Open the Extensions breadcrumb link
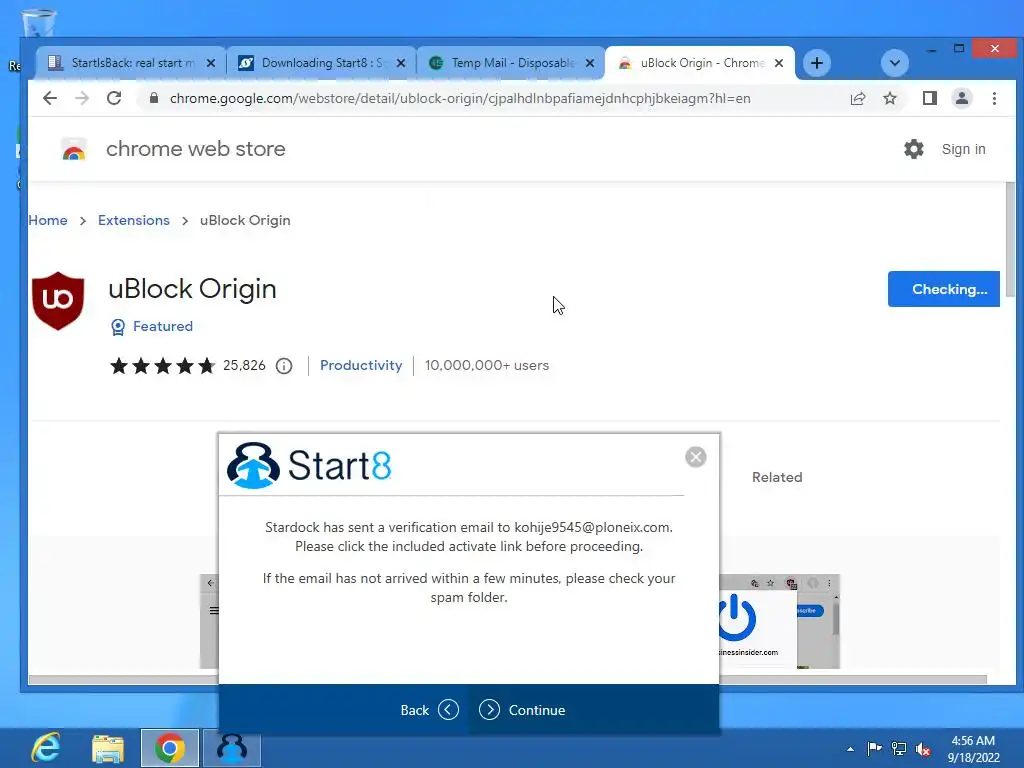This screenshot has width=1024, height=768. click(x=134, y=220)
